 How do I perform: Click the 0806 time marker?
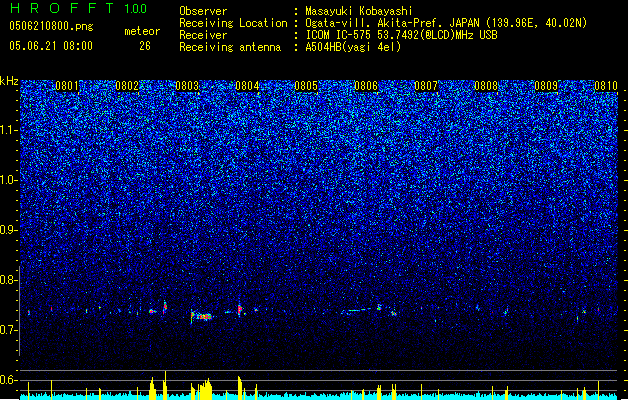pos(366,86)
